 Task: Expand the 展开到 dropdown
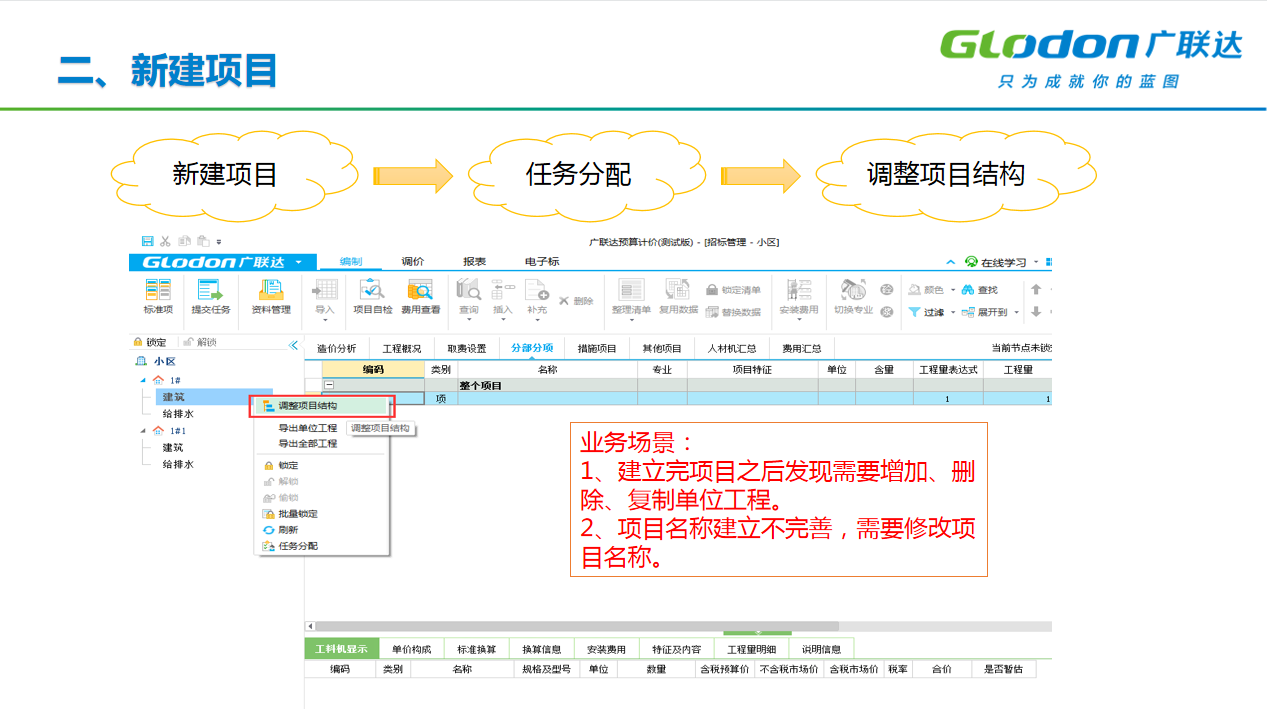click(1014, 312)
